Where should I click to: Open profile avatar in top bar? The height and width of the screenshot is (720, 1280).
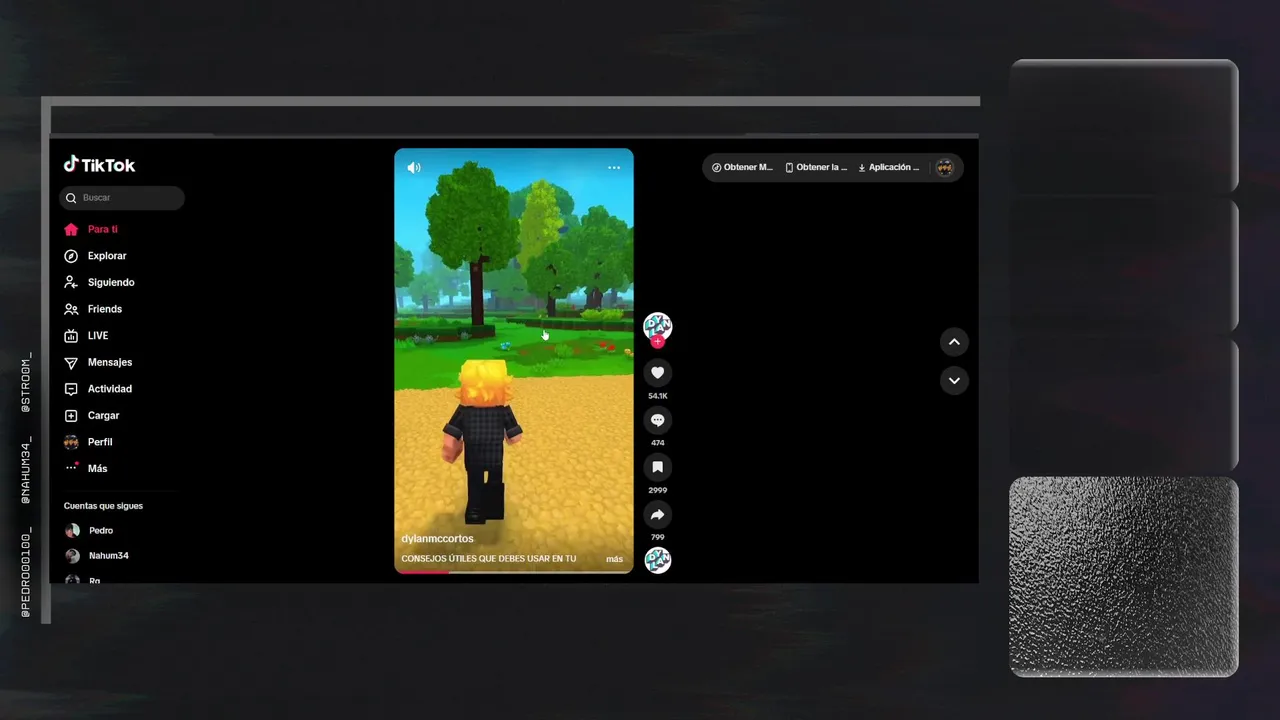(x=944, y=168)
